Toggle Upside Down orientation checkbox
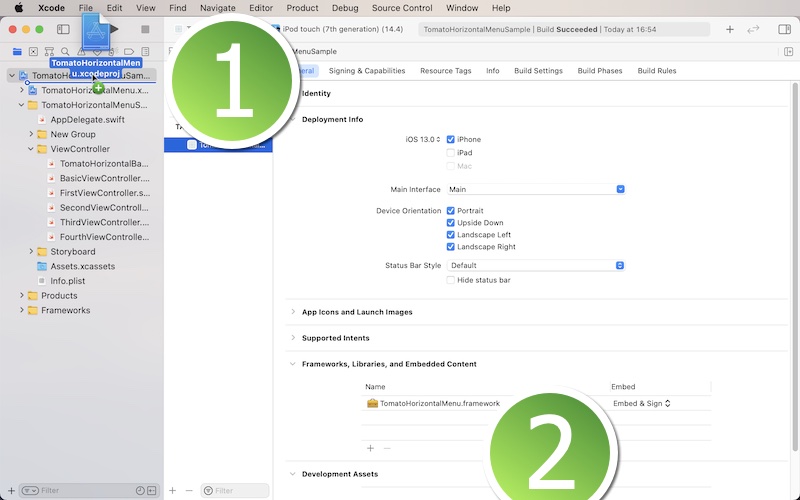Image resolution: width=800 pixels, height=500 pixels. 451,223
